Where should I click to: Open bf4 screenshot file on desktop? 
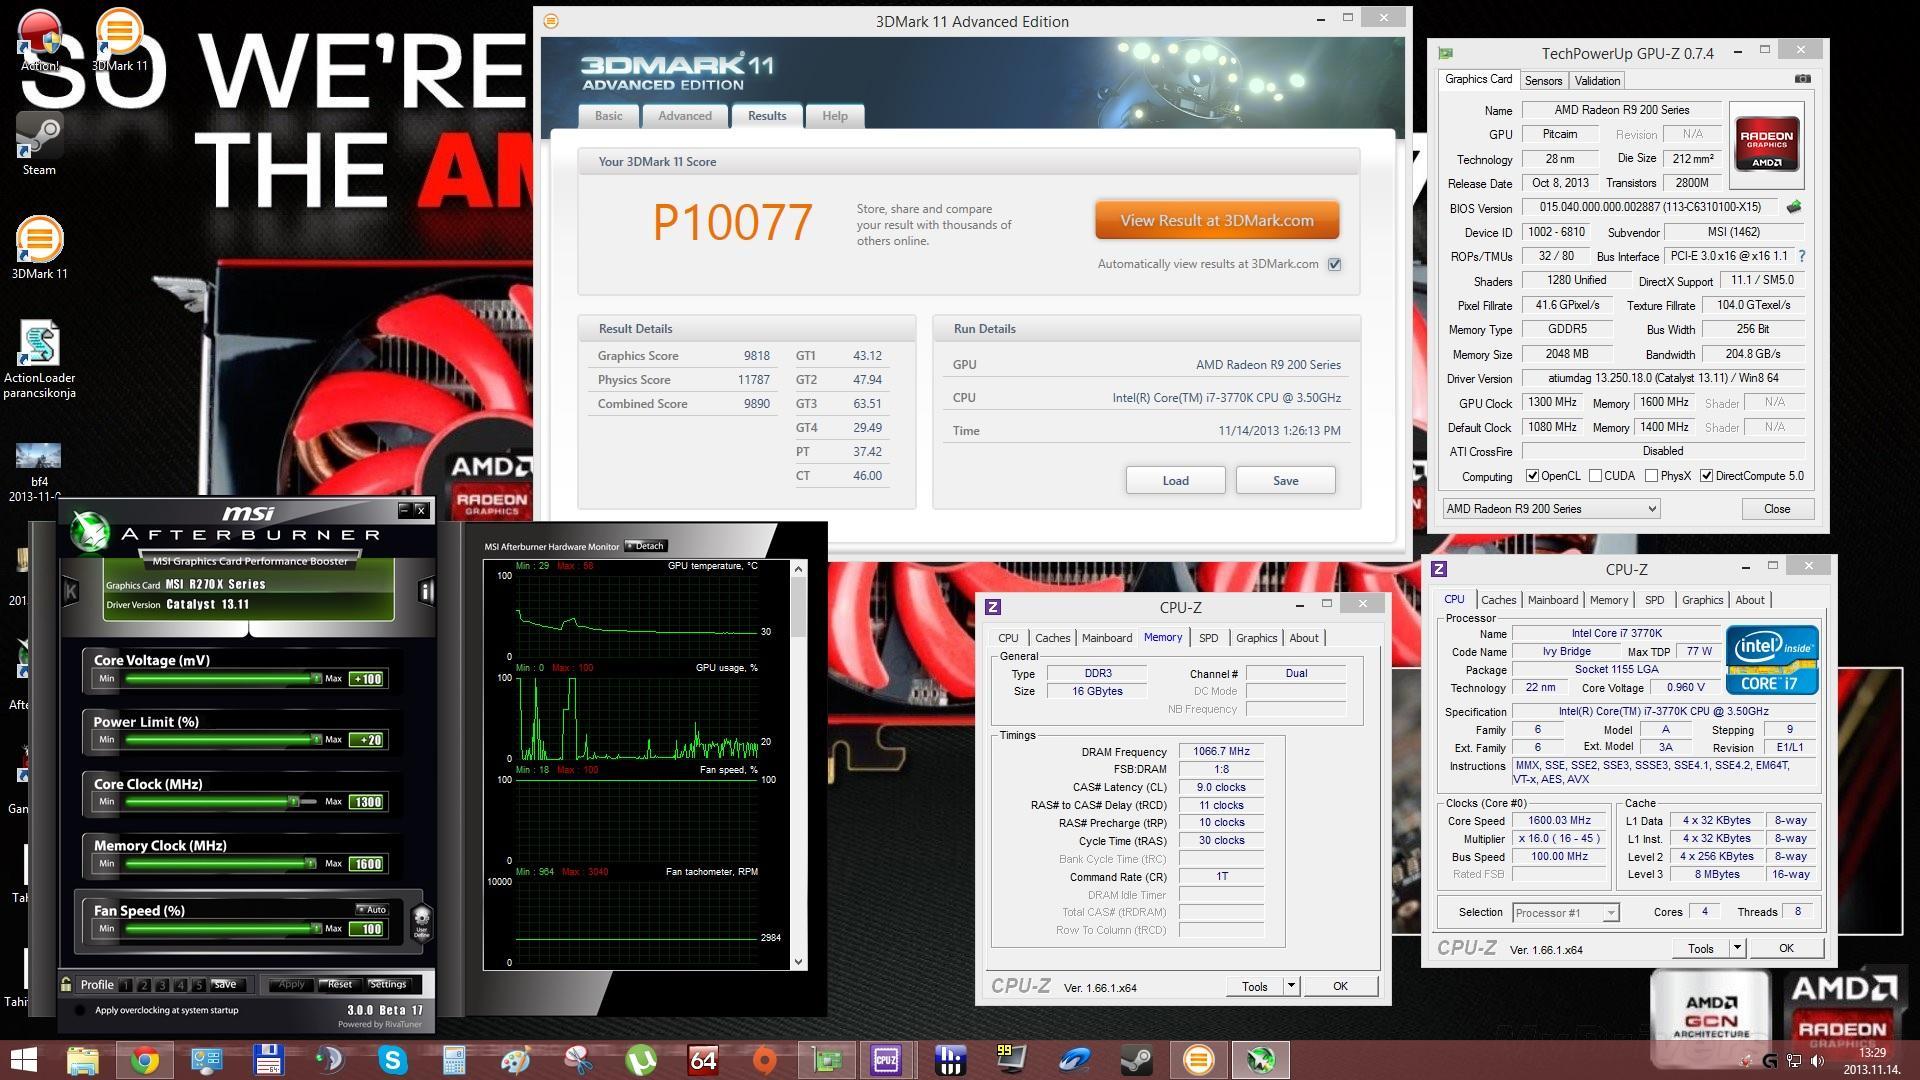click(39, 472)
